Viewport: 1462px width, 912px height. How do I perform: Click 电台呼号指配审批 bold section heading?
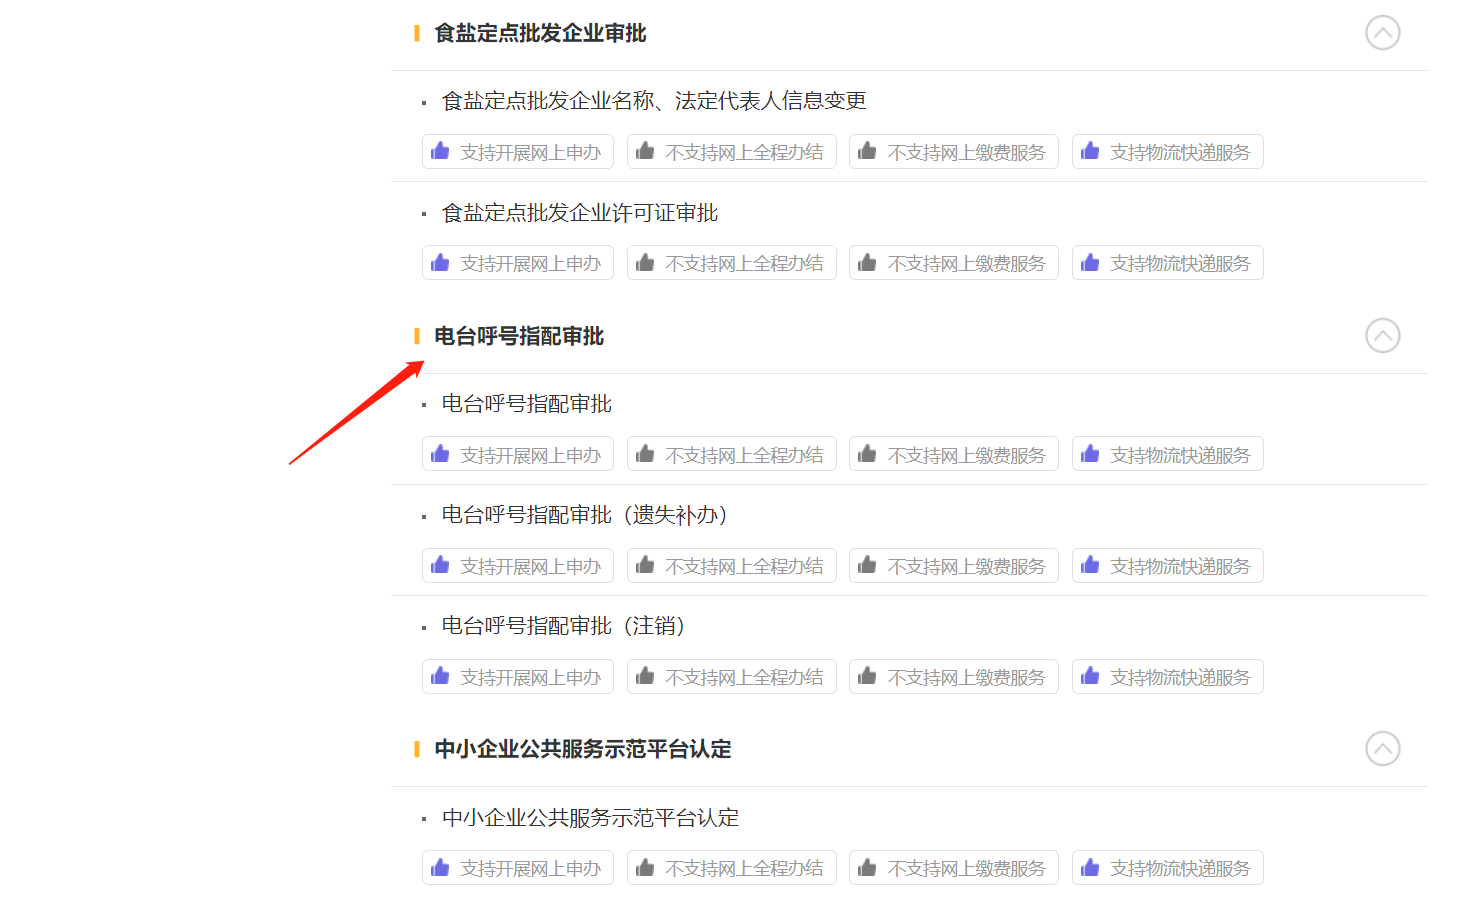coord(519,336)
